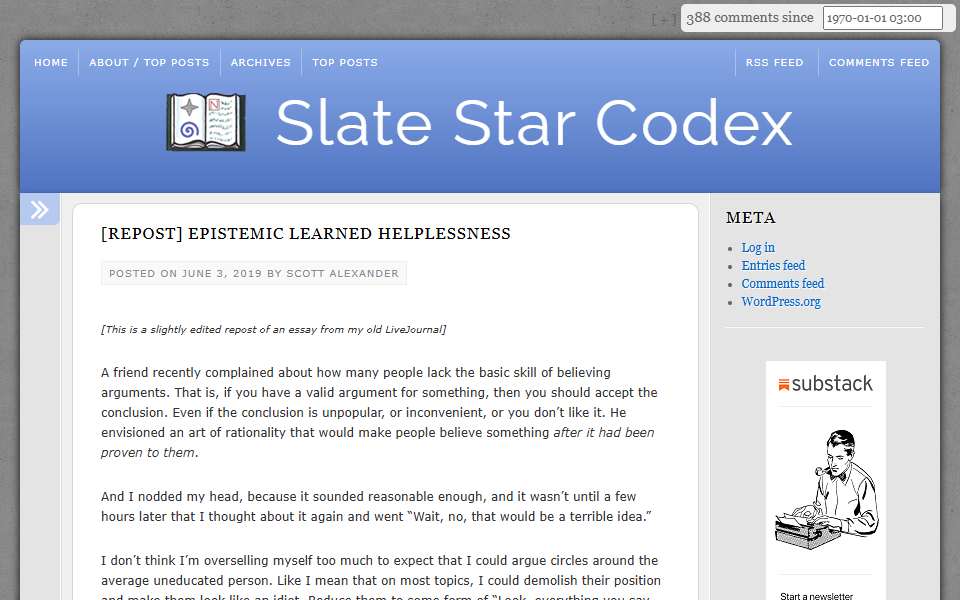Click the Slate Star Codex site title

click(x=534, y=123)
